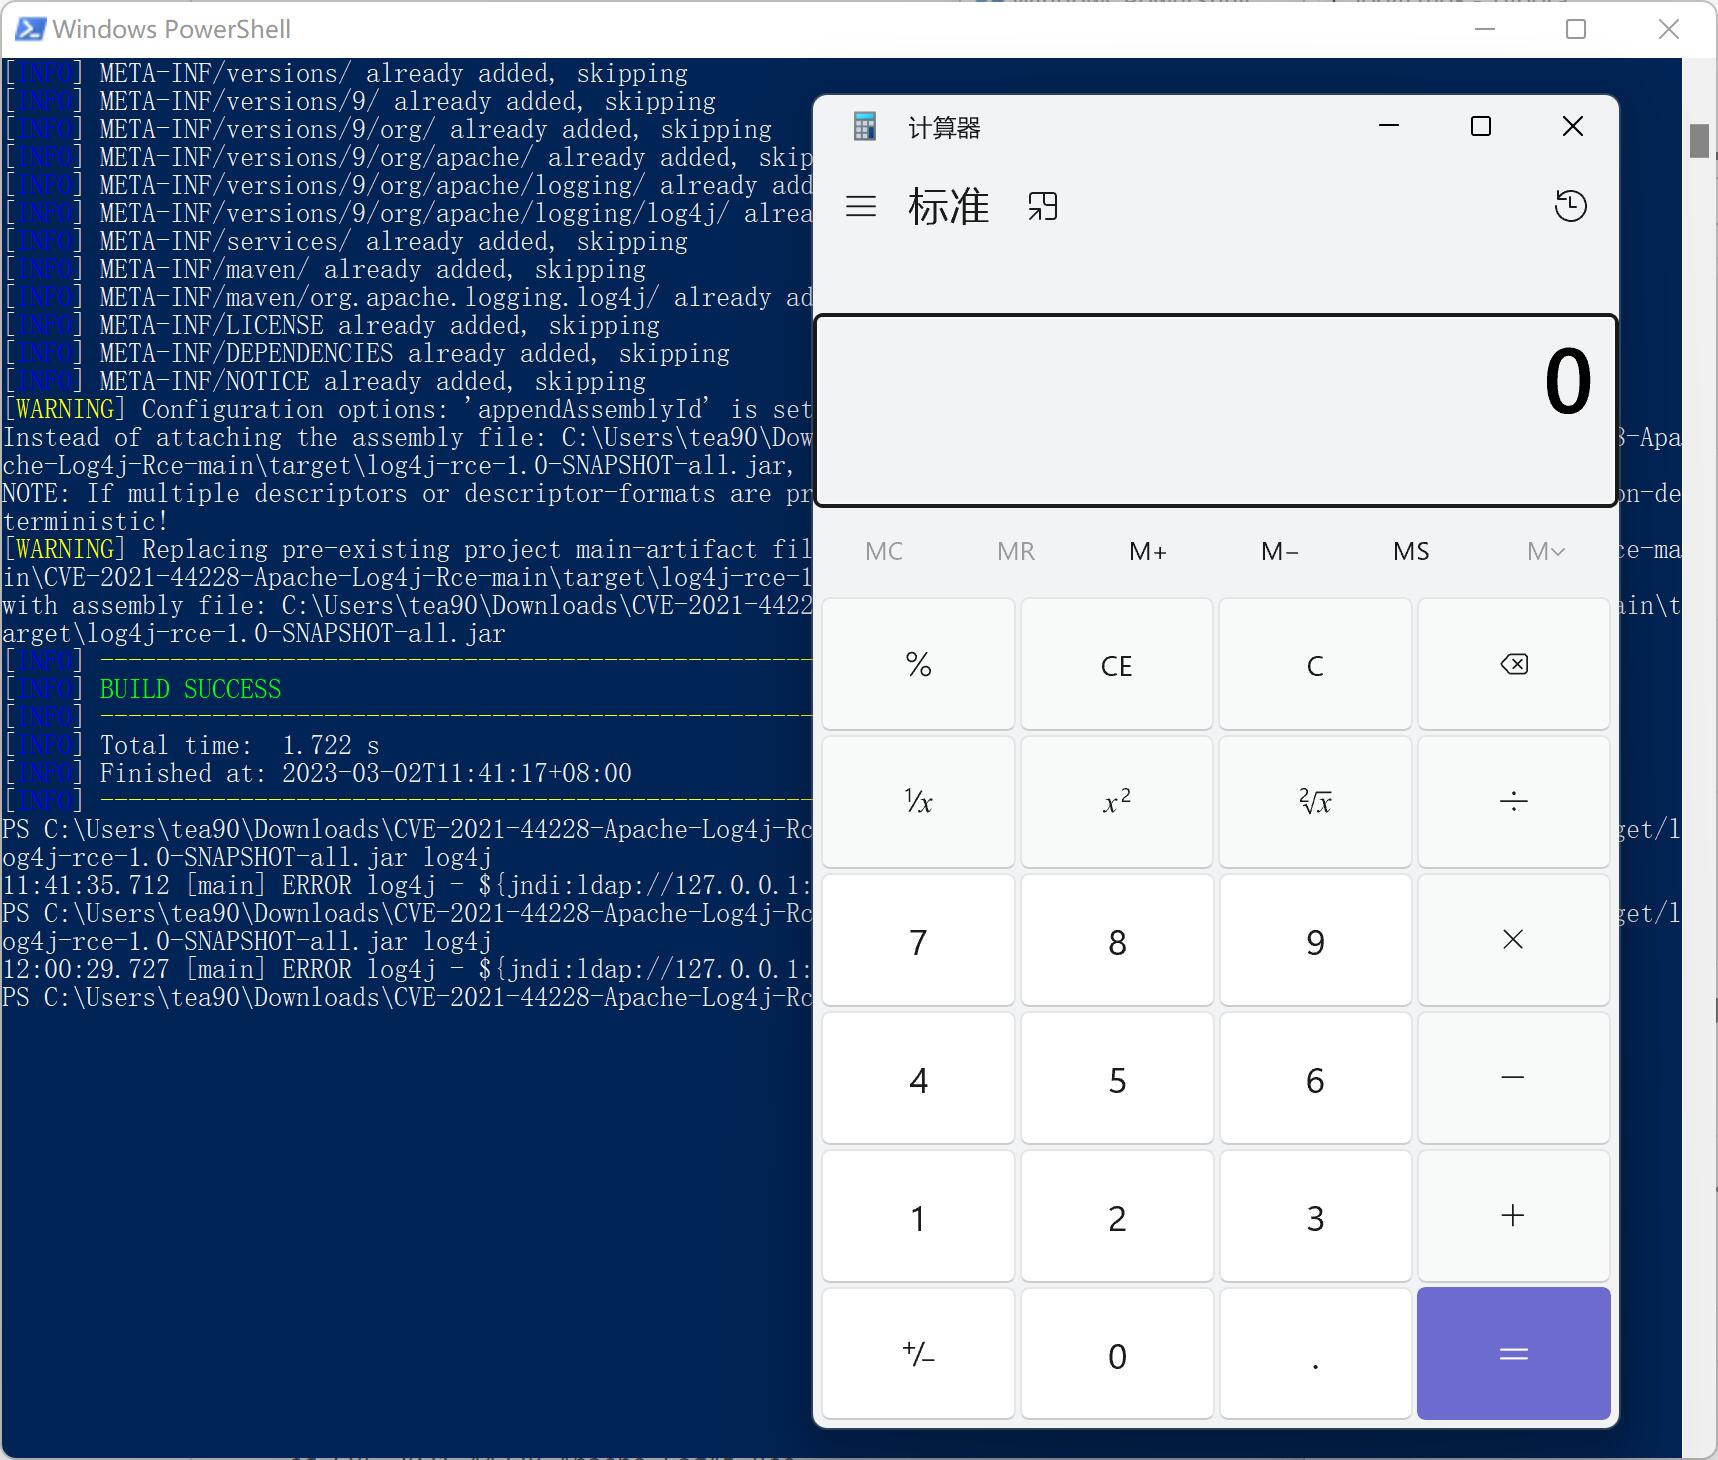Click the 'META-INF/LICENSE already added' line

[x=331, y=325]
